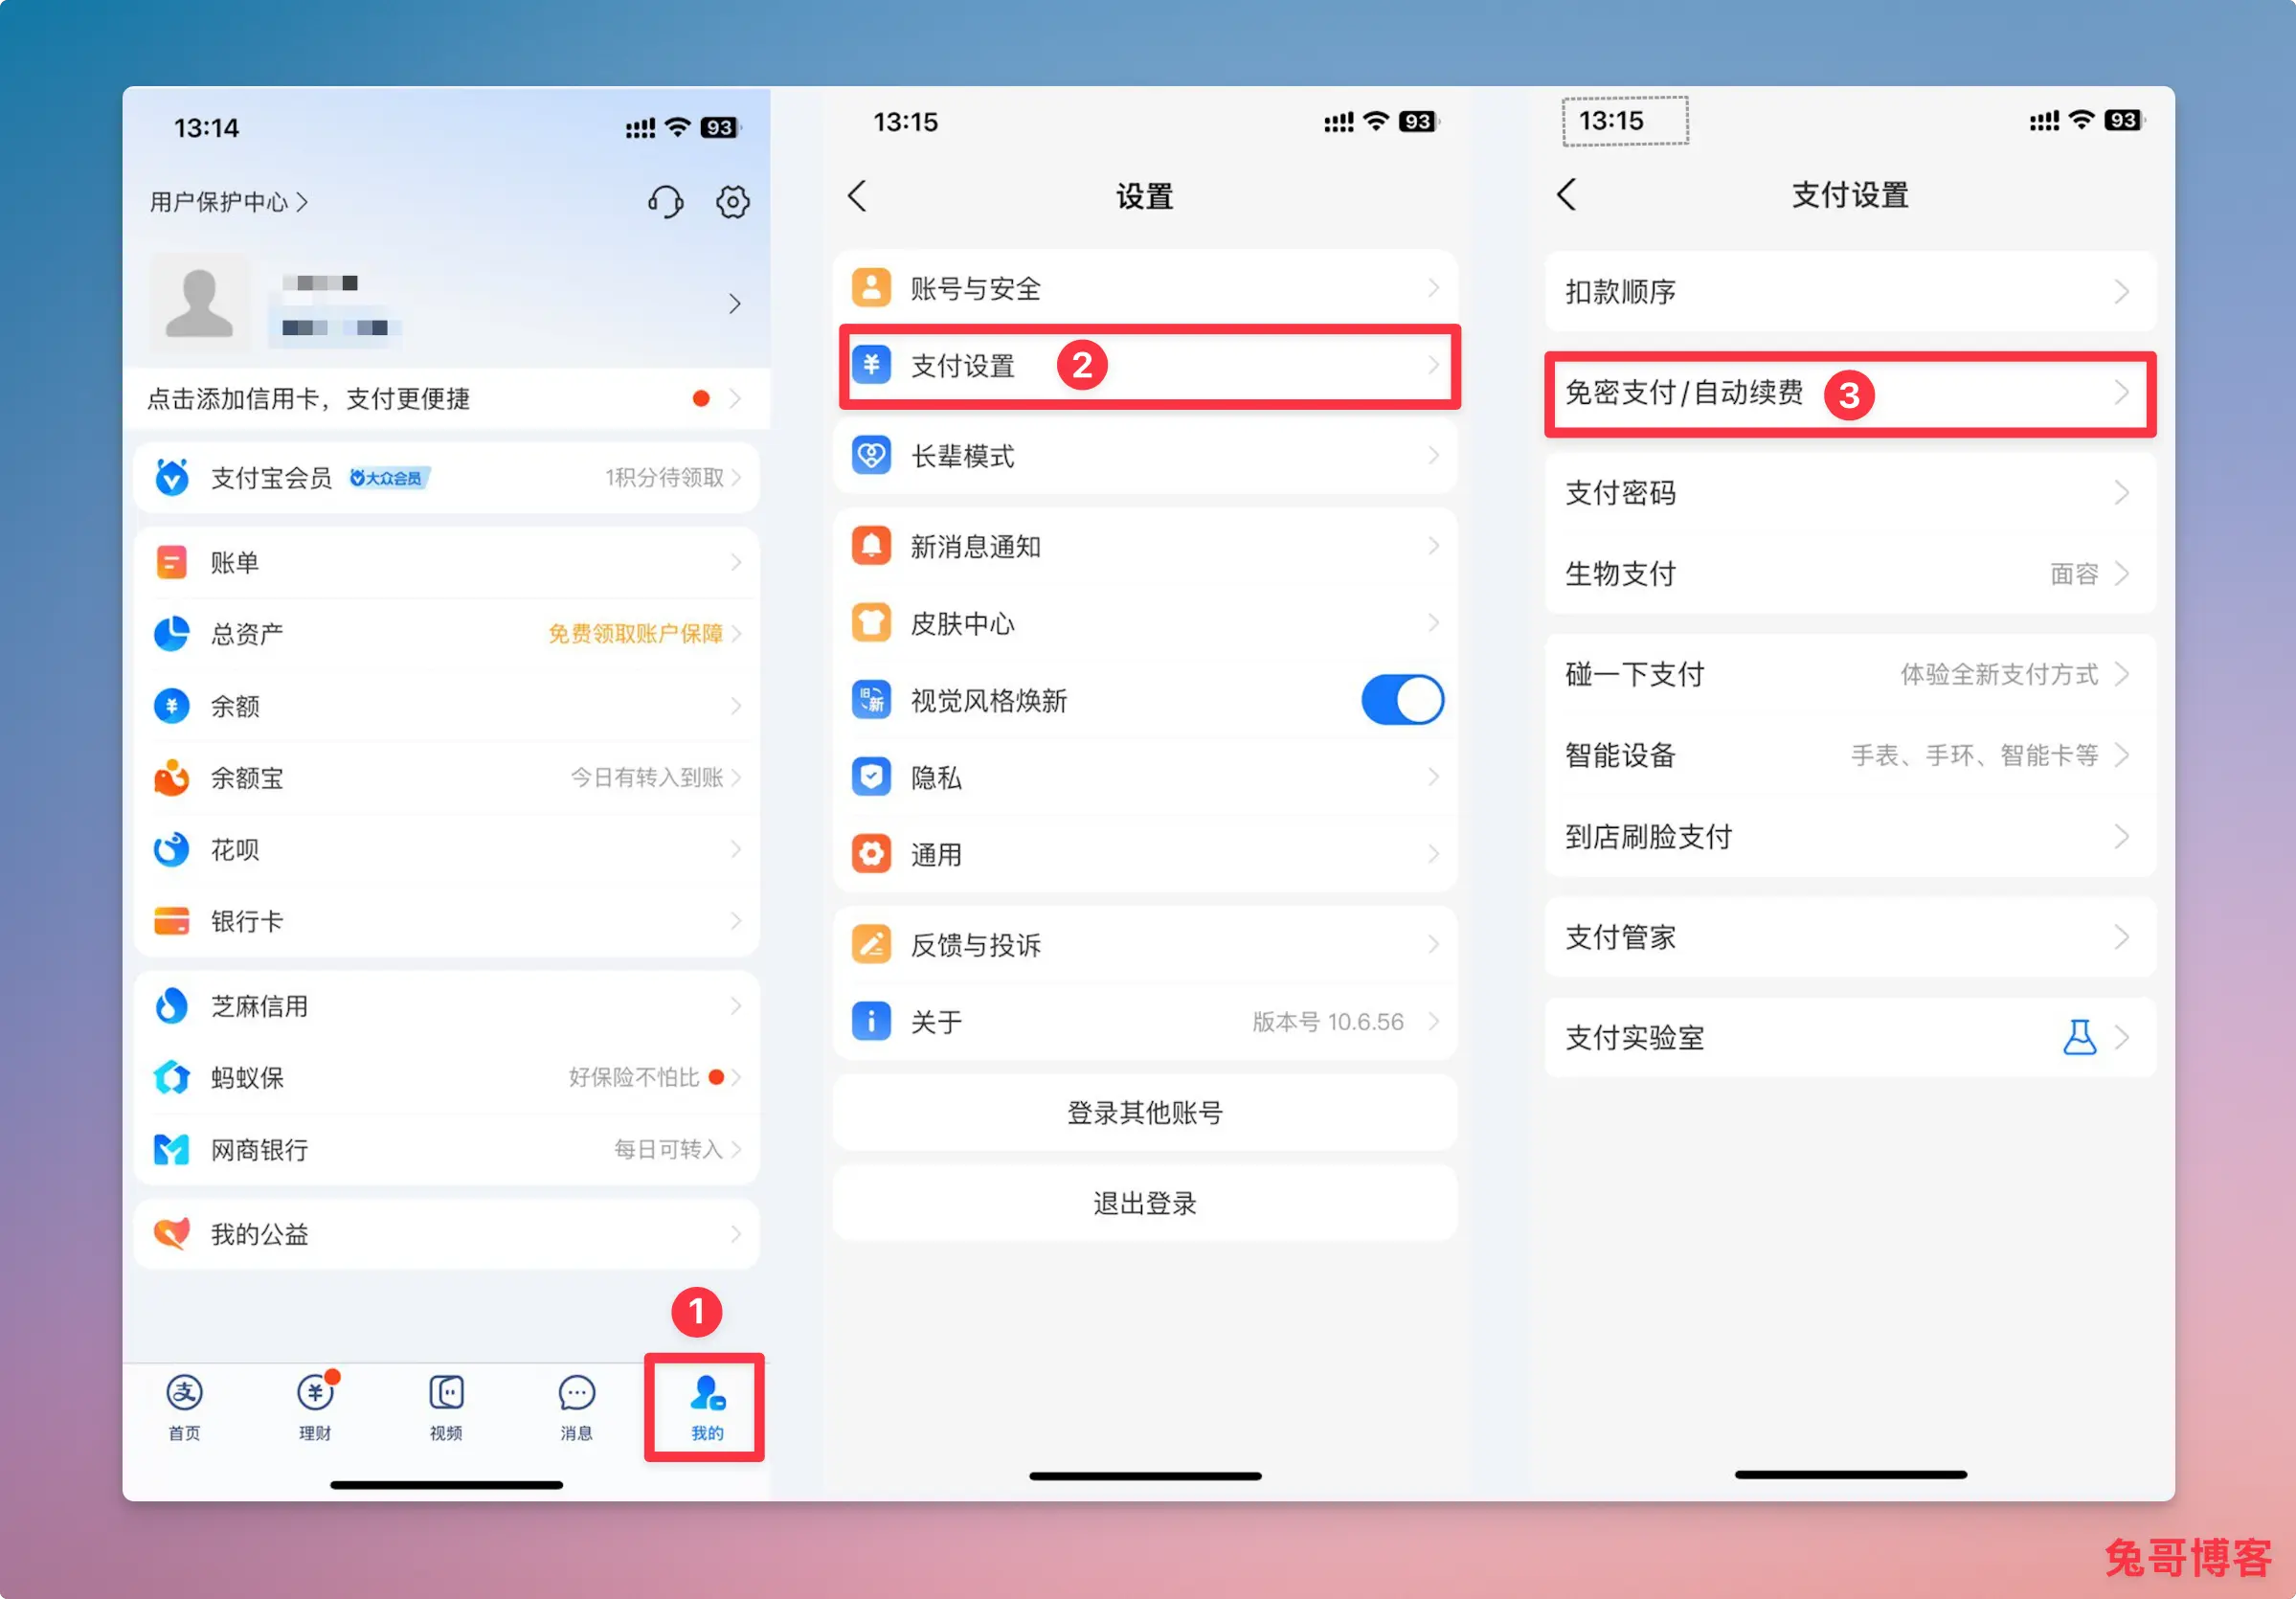Tap 1积分待领取 text
The height and width of the screenshot is (1599, 2296).
pos(664,478)
